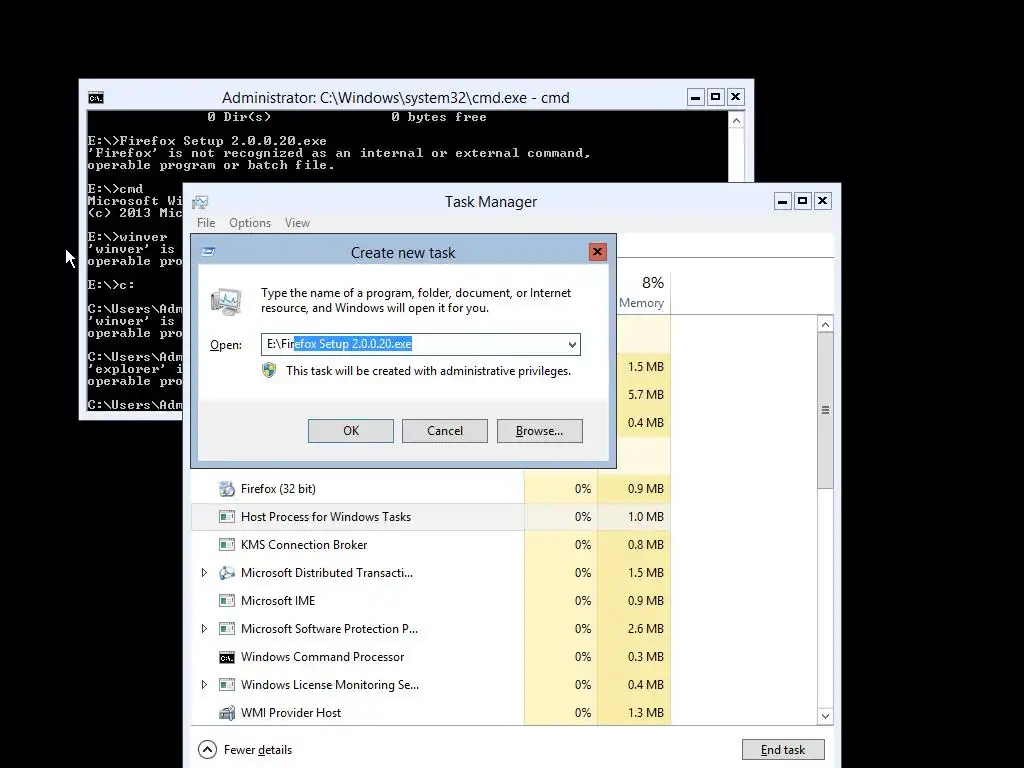Click the run dialog computer icon

click(x=226, y=302)
